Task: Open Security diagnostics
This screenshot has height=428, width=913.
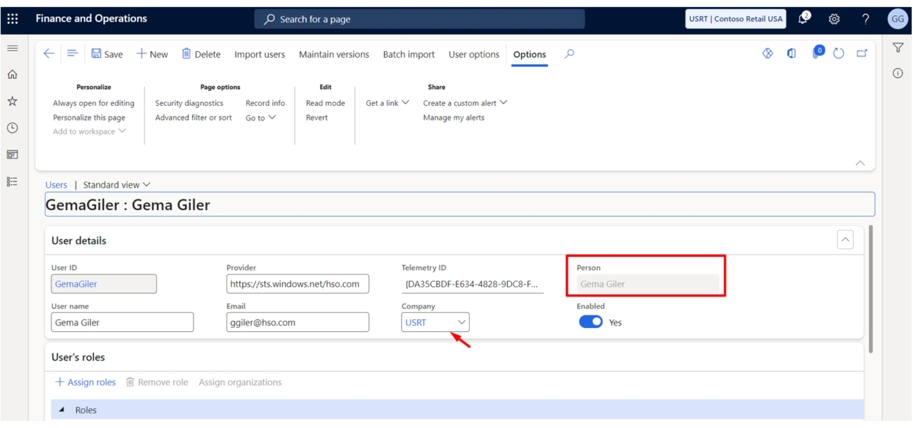Action: (x=189, y=103)
